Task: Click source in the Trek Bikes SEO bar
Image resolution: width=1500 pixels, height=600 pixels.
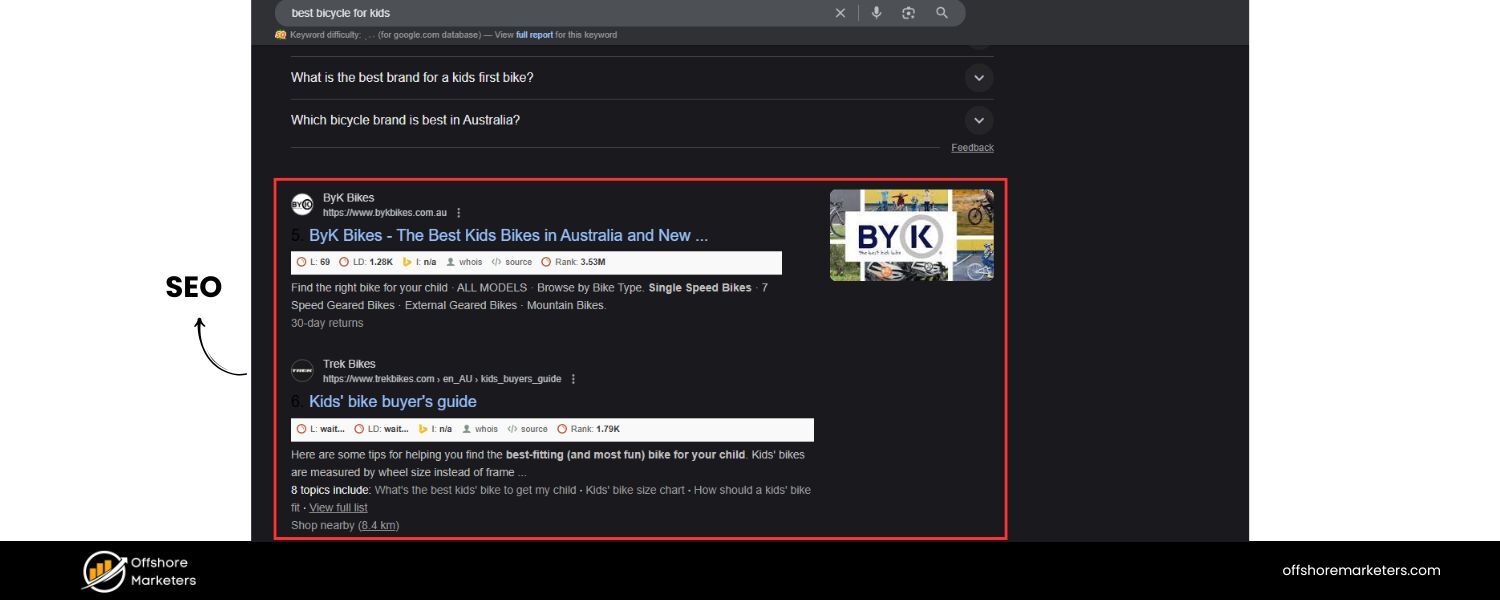Action: coord(534,429)
